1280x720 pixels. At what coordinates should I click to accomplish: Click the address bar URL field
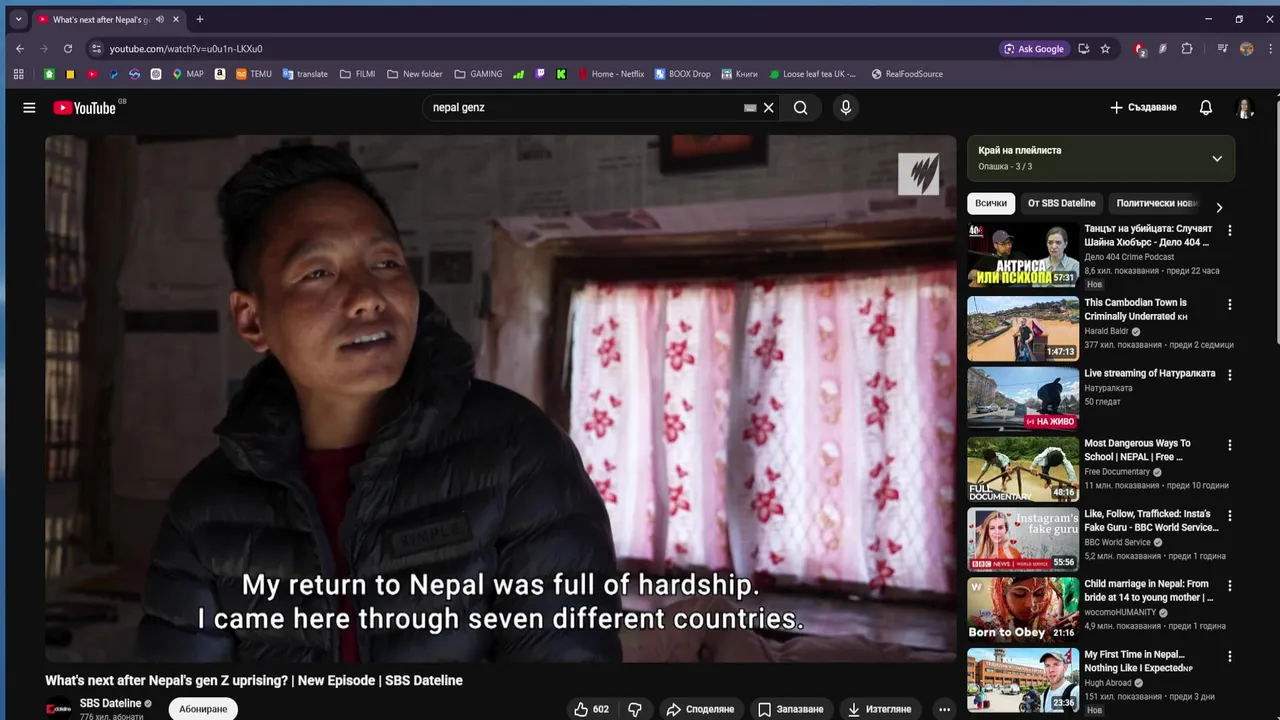540,48
